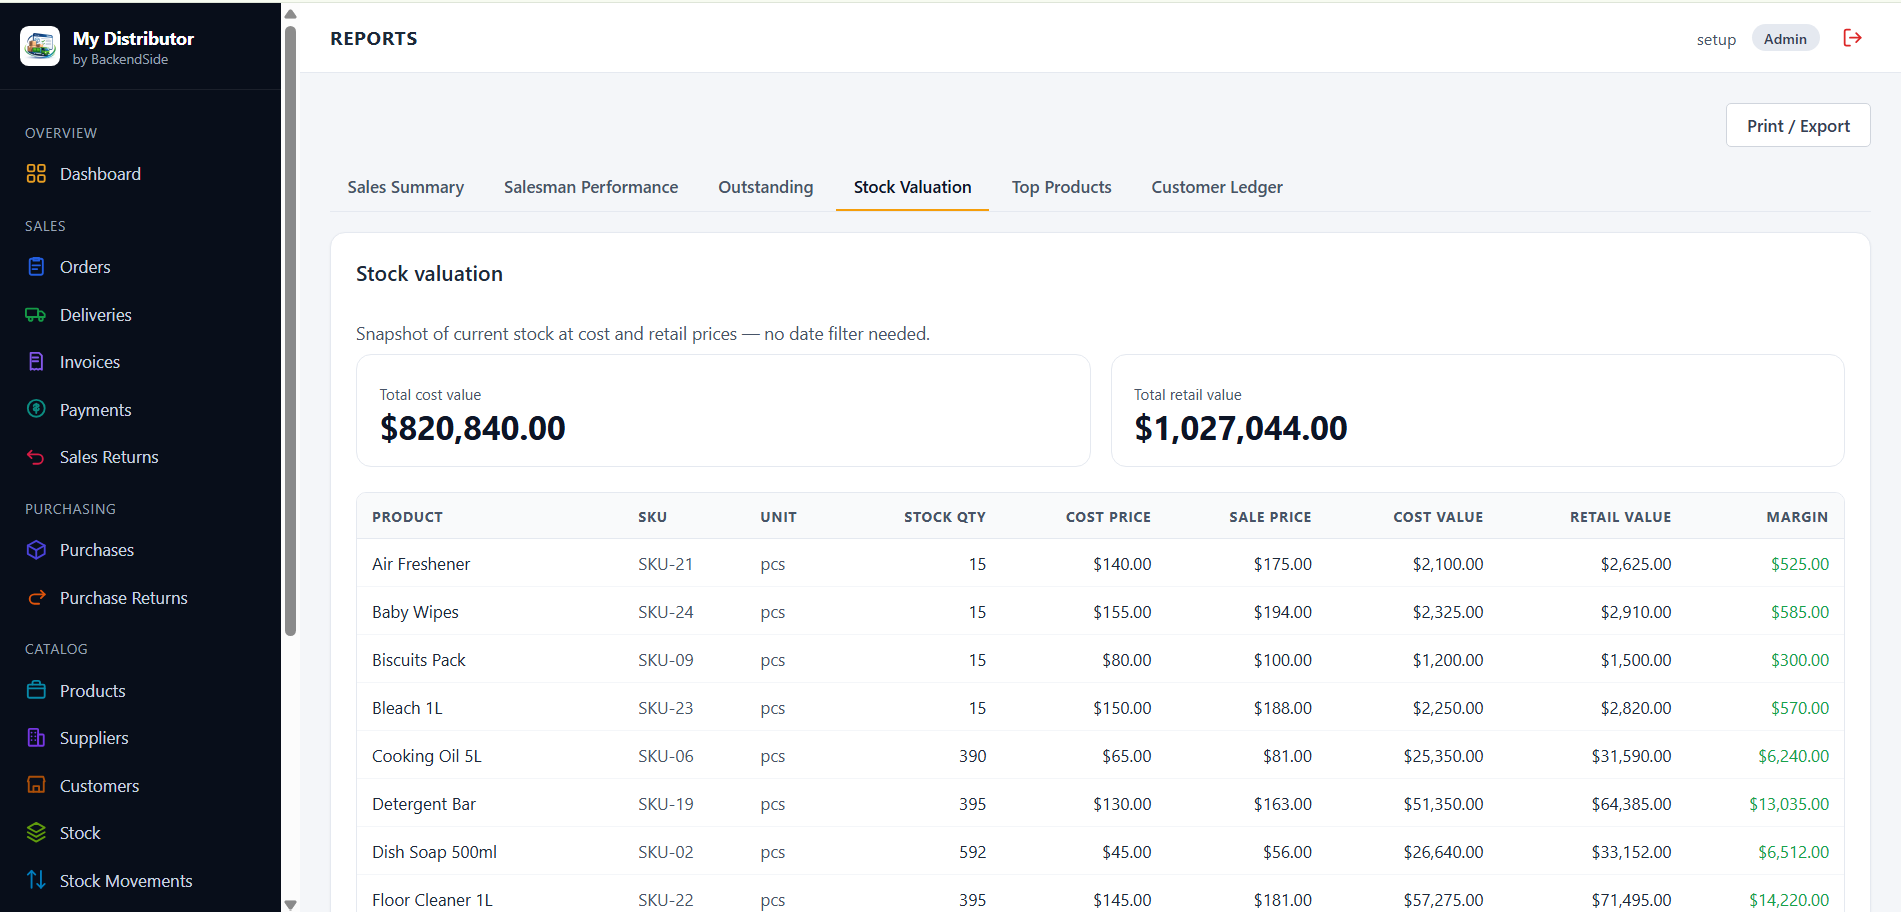
Task: Switch to Salesman Performance tab
Action: (591, 187)
